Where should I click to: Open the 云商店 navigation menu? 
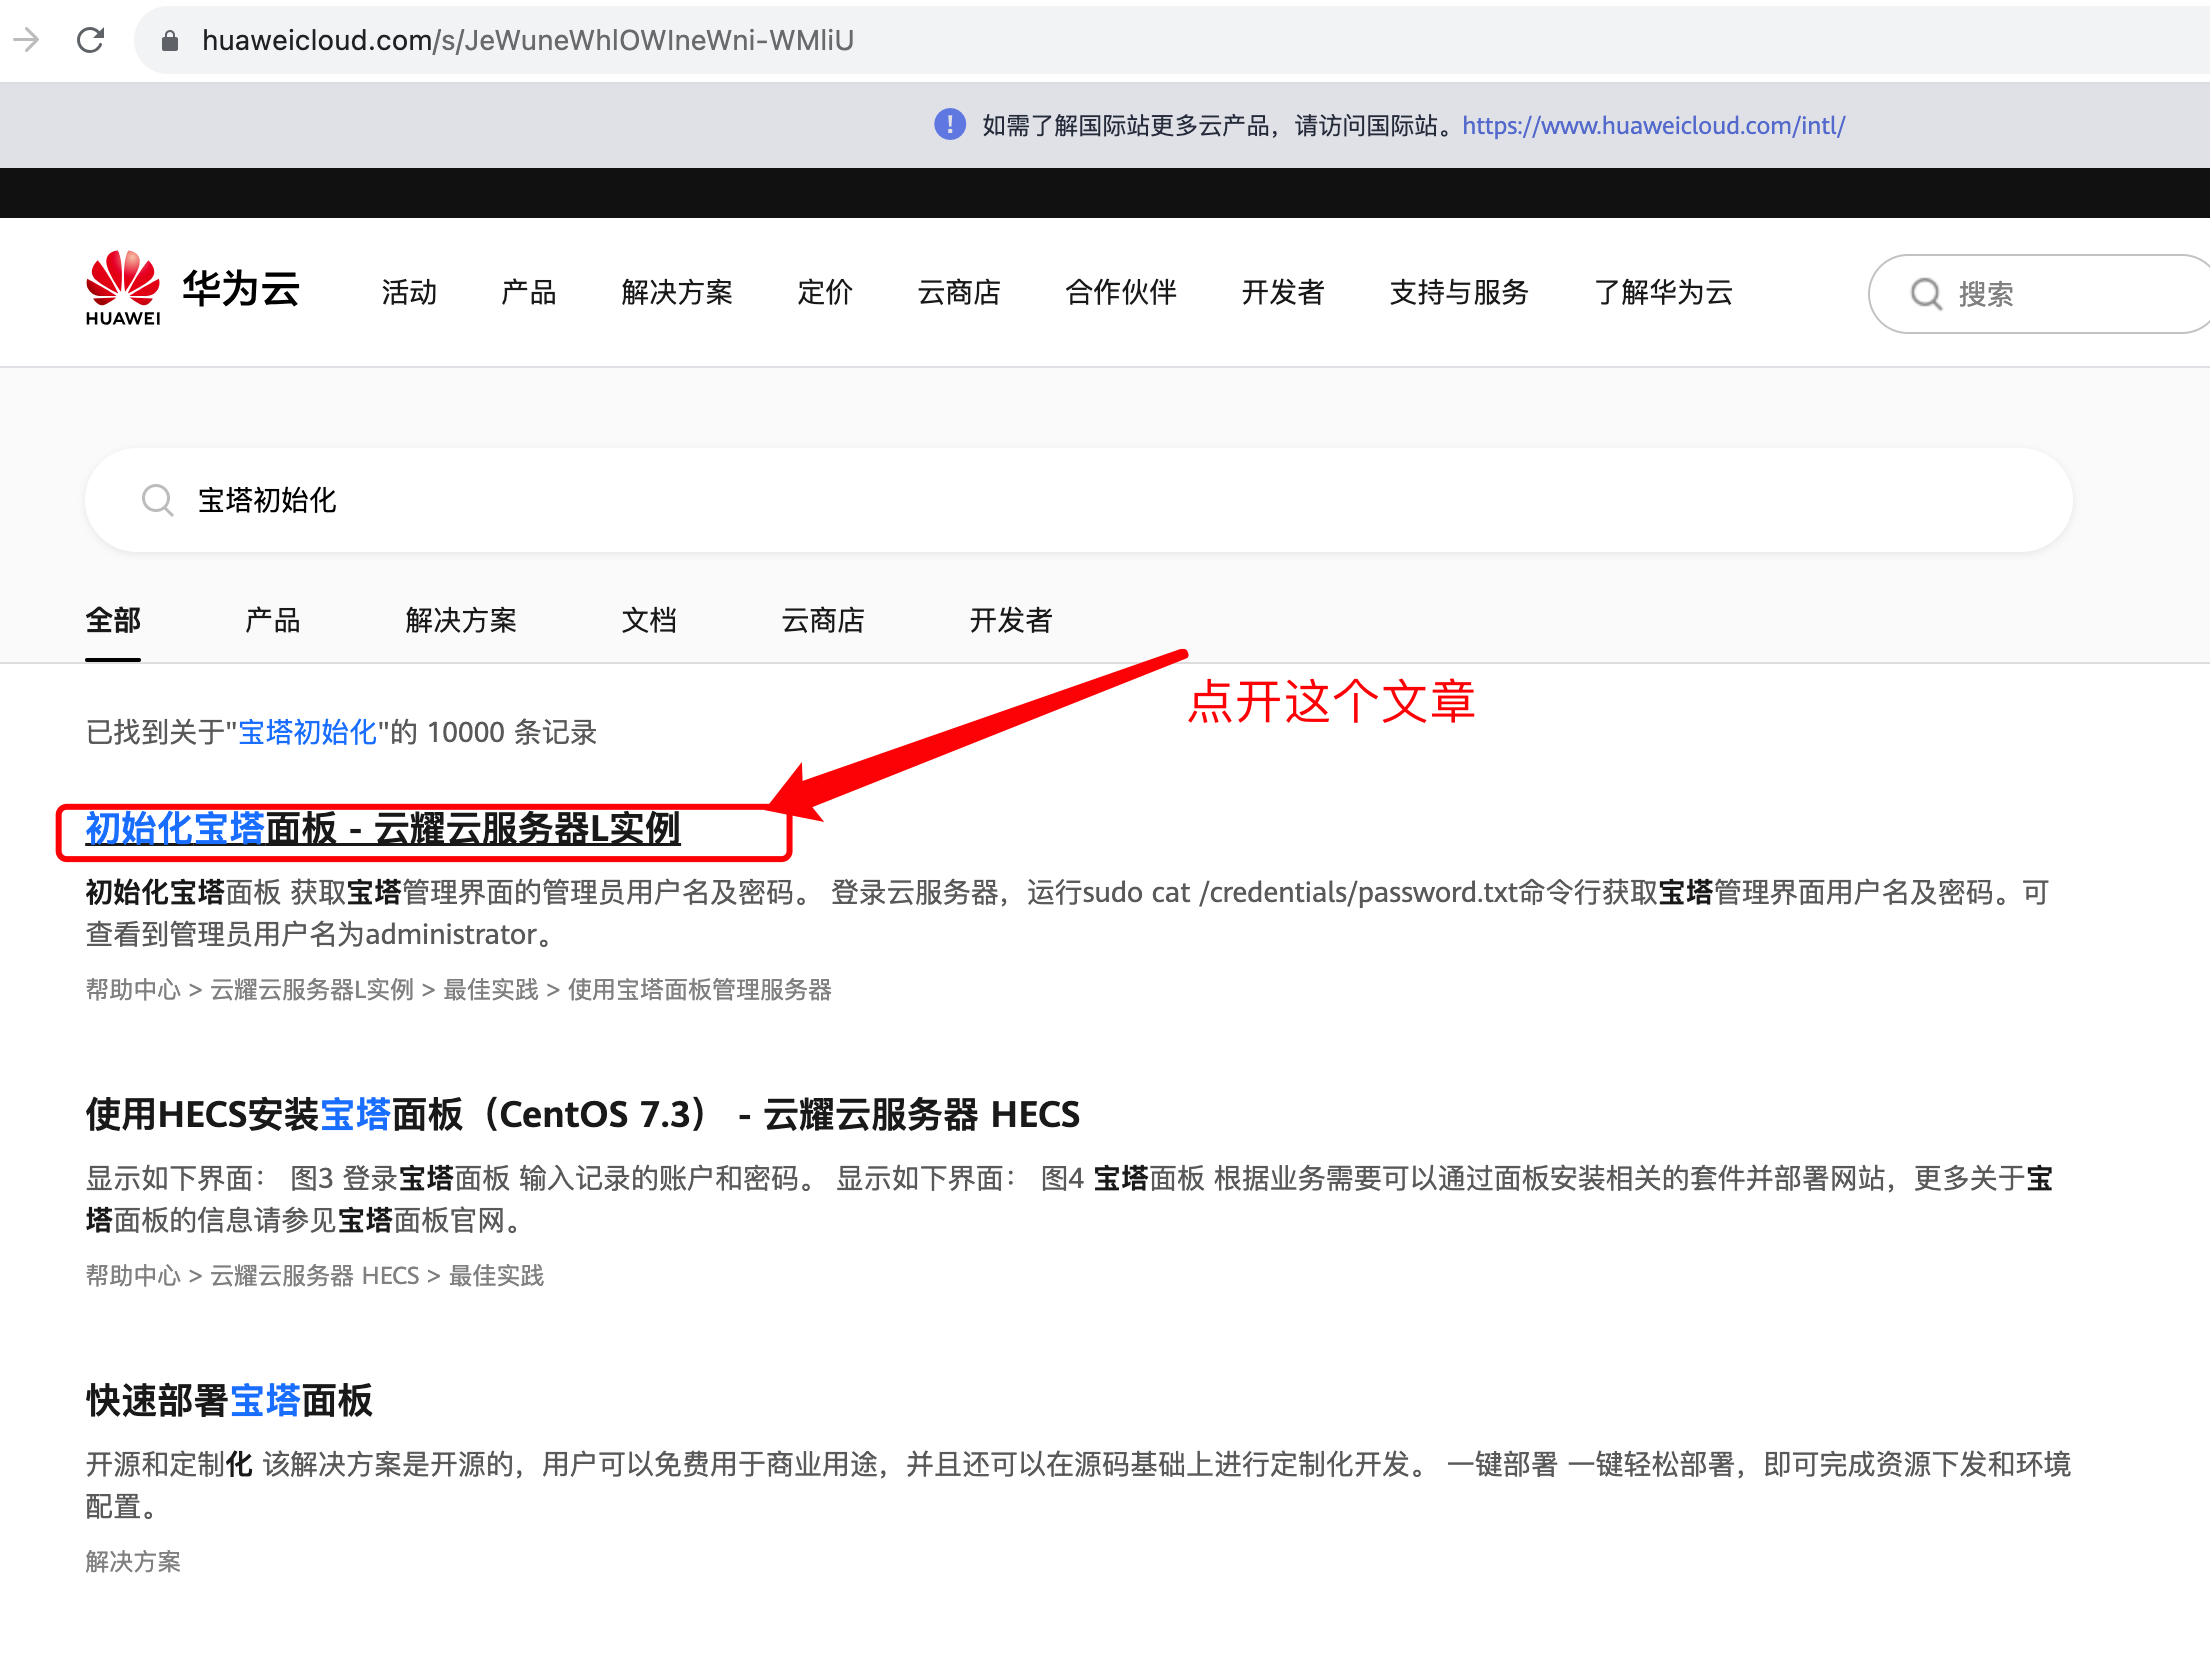[x=959, y=292]
